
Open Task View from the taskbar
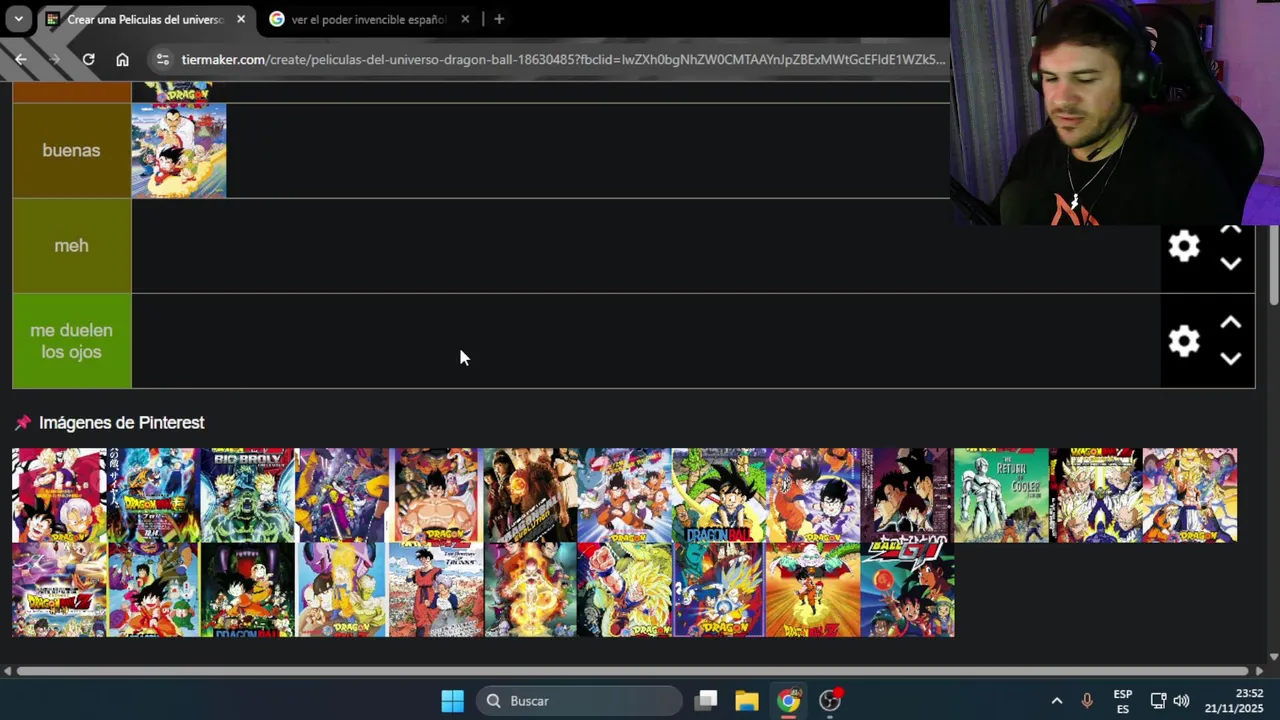click(x=706, y=701)
